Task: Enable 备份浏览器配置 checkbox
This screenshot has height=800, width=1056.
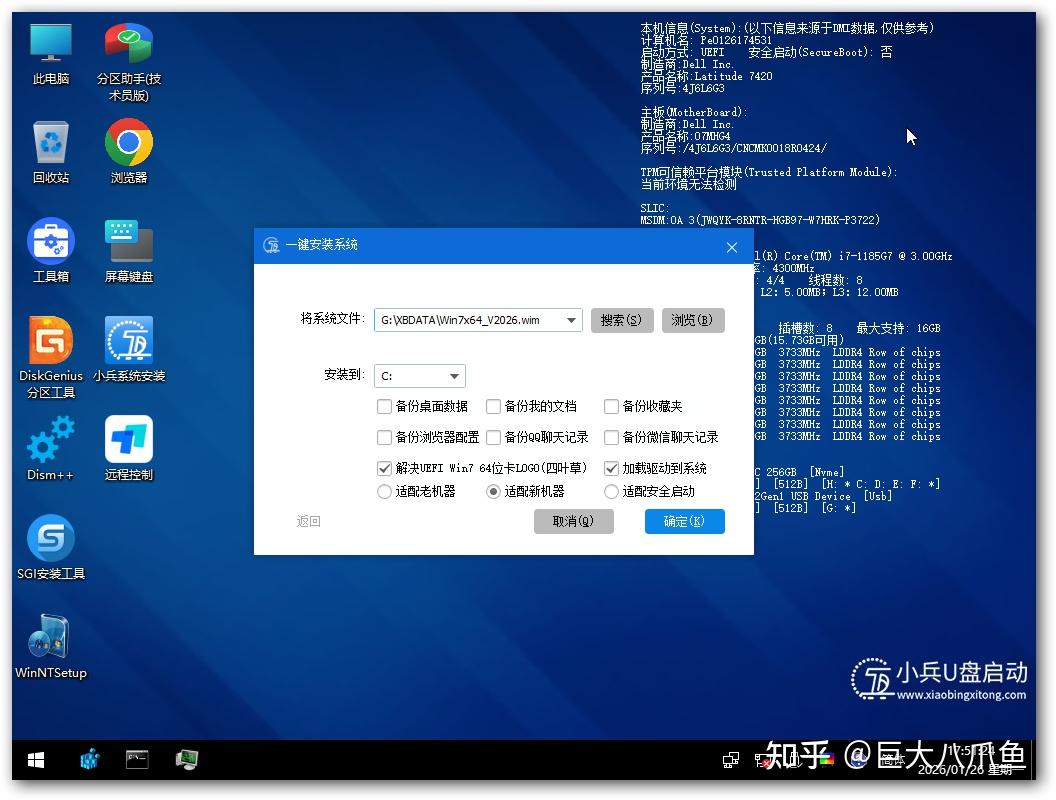Action: [x=384, y=437]
